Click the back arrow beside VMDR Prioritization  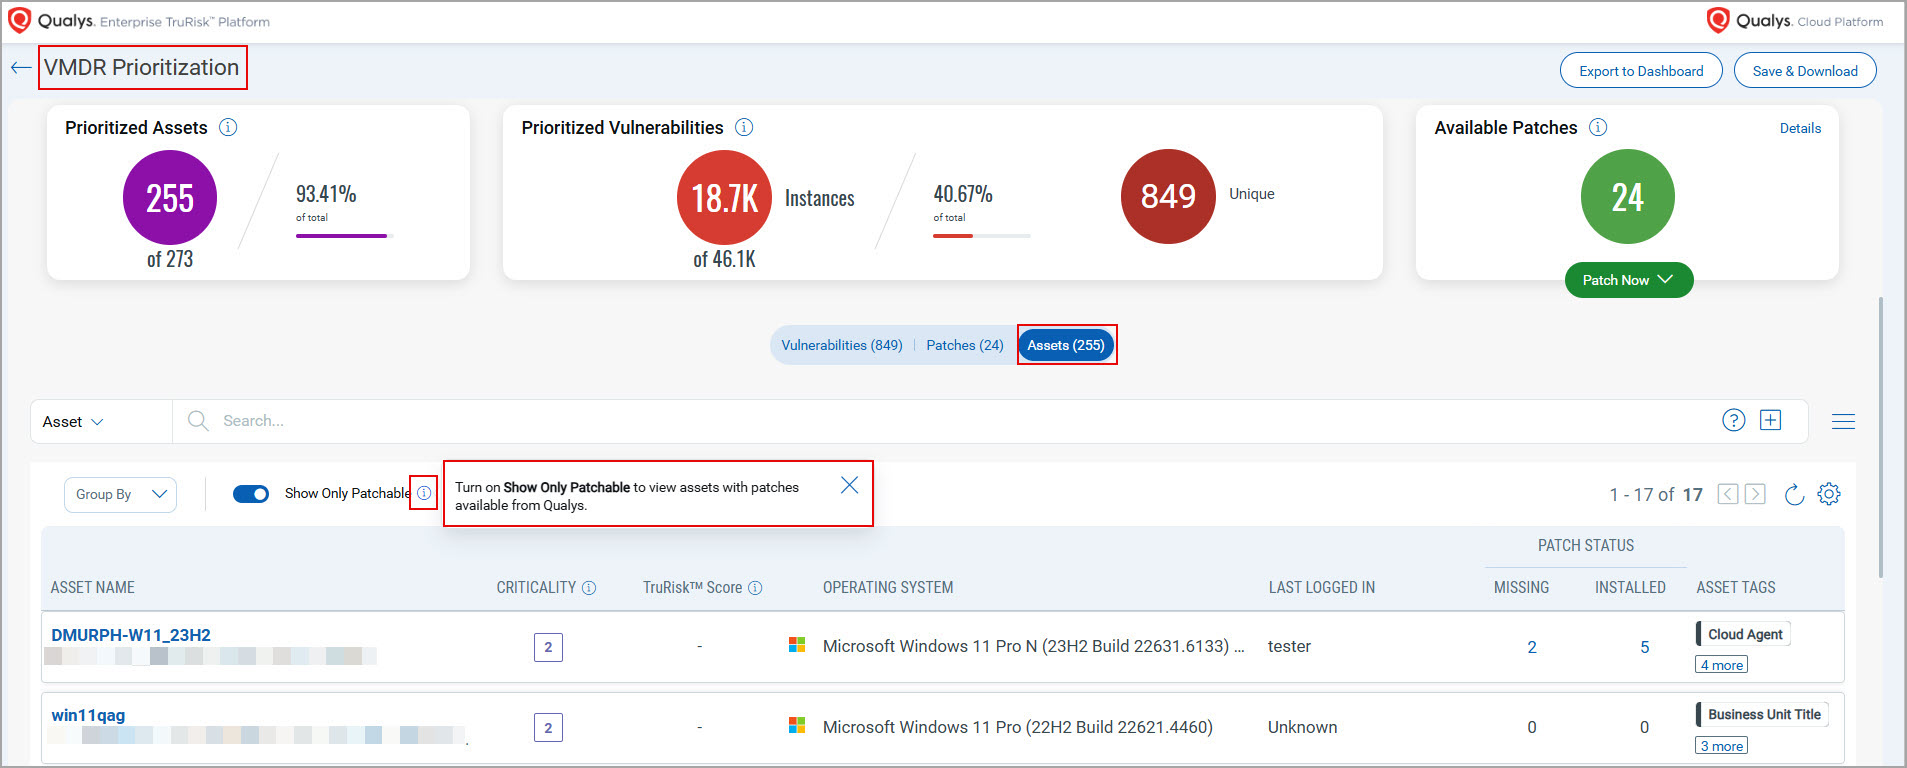pos(21,68)
